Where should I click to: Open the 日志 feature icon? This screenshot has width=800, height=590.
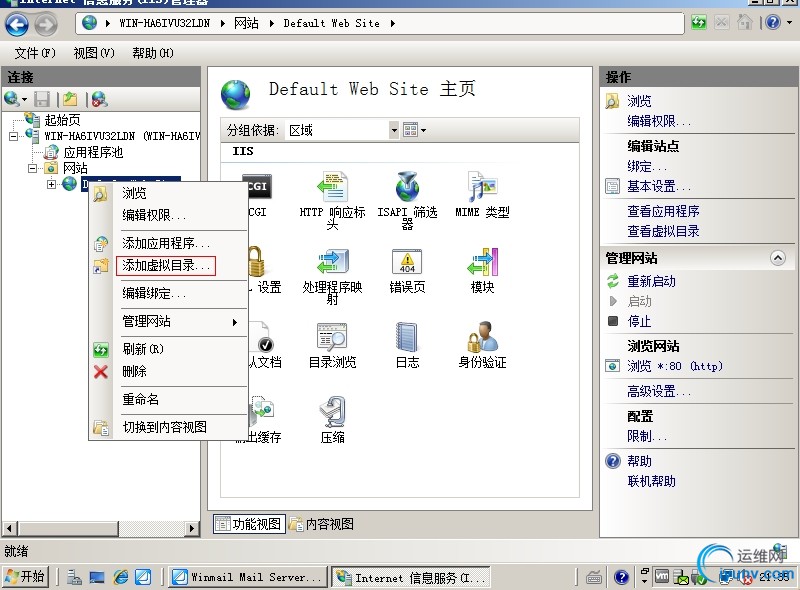[407, 337]
